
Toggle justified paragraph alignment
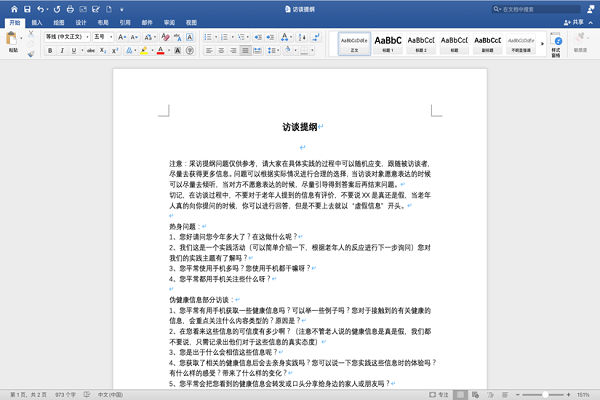tap(245, 50)
